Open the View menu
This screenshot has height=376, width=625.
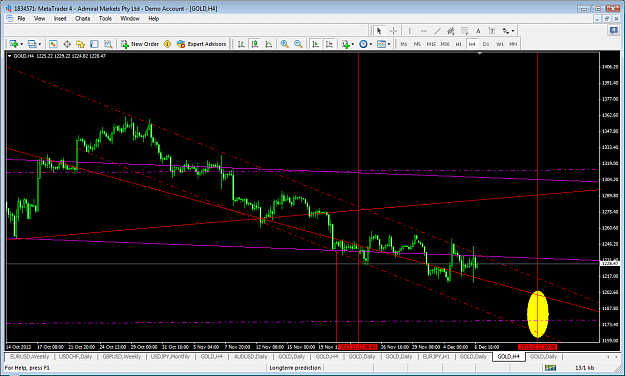[x=39, y=18]
